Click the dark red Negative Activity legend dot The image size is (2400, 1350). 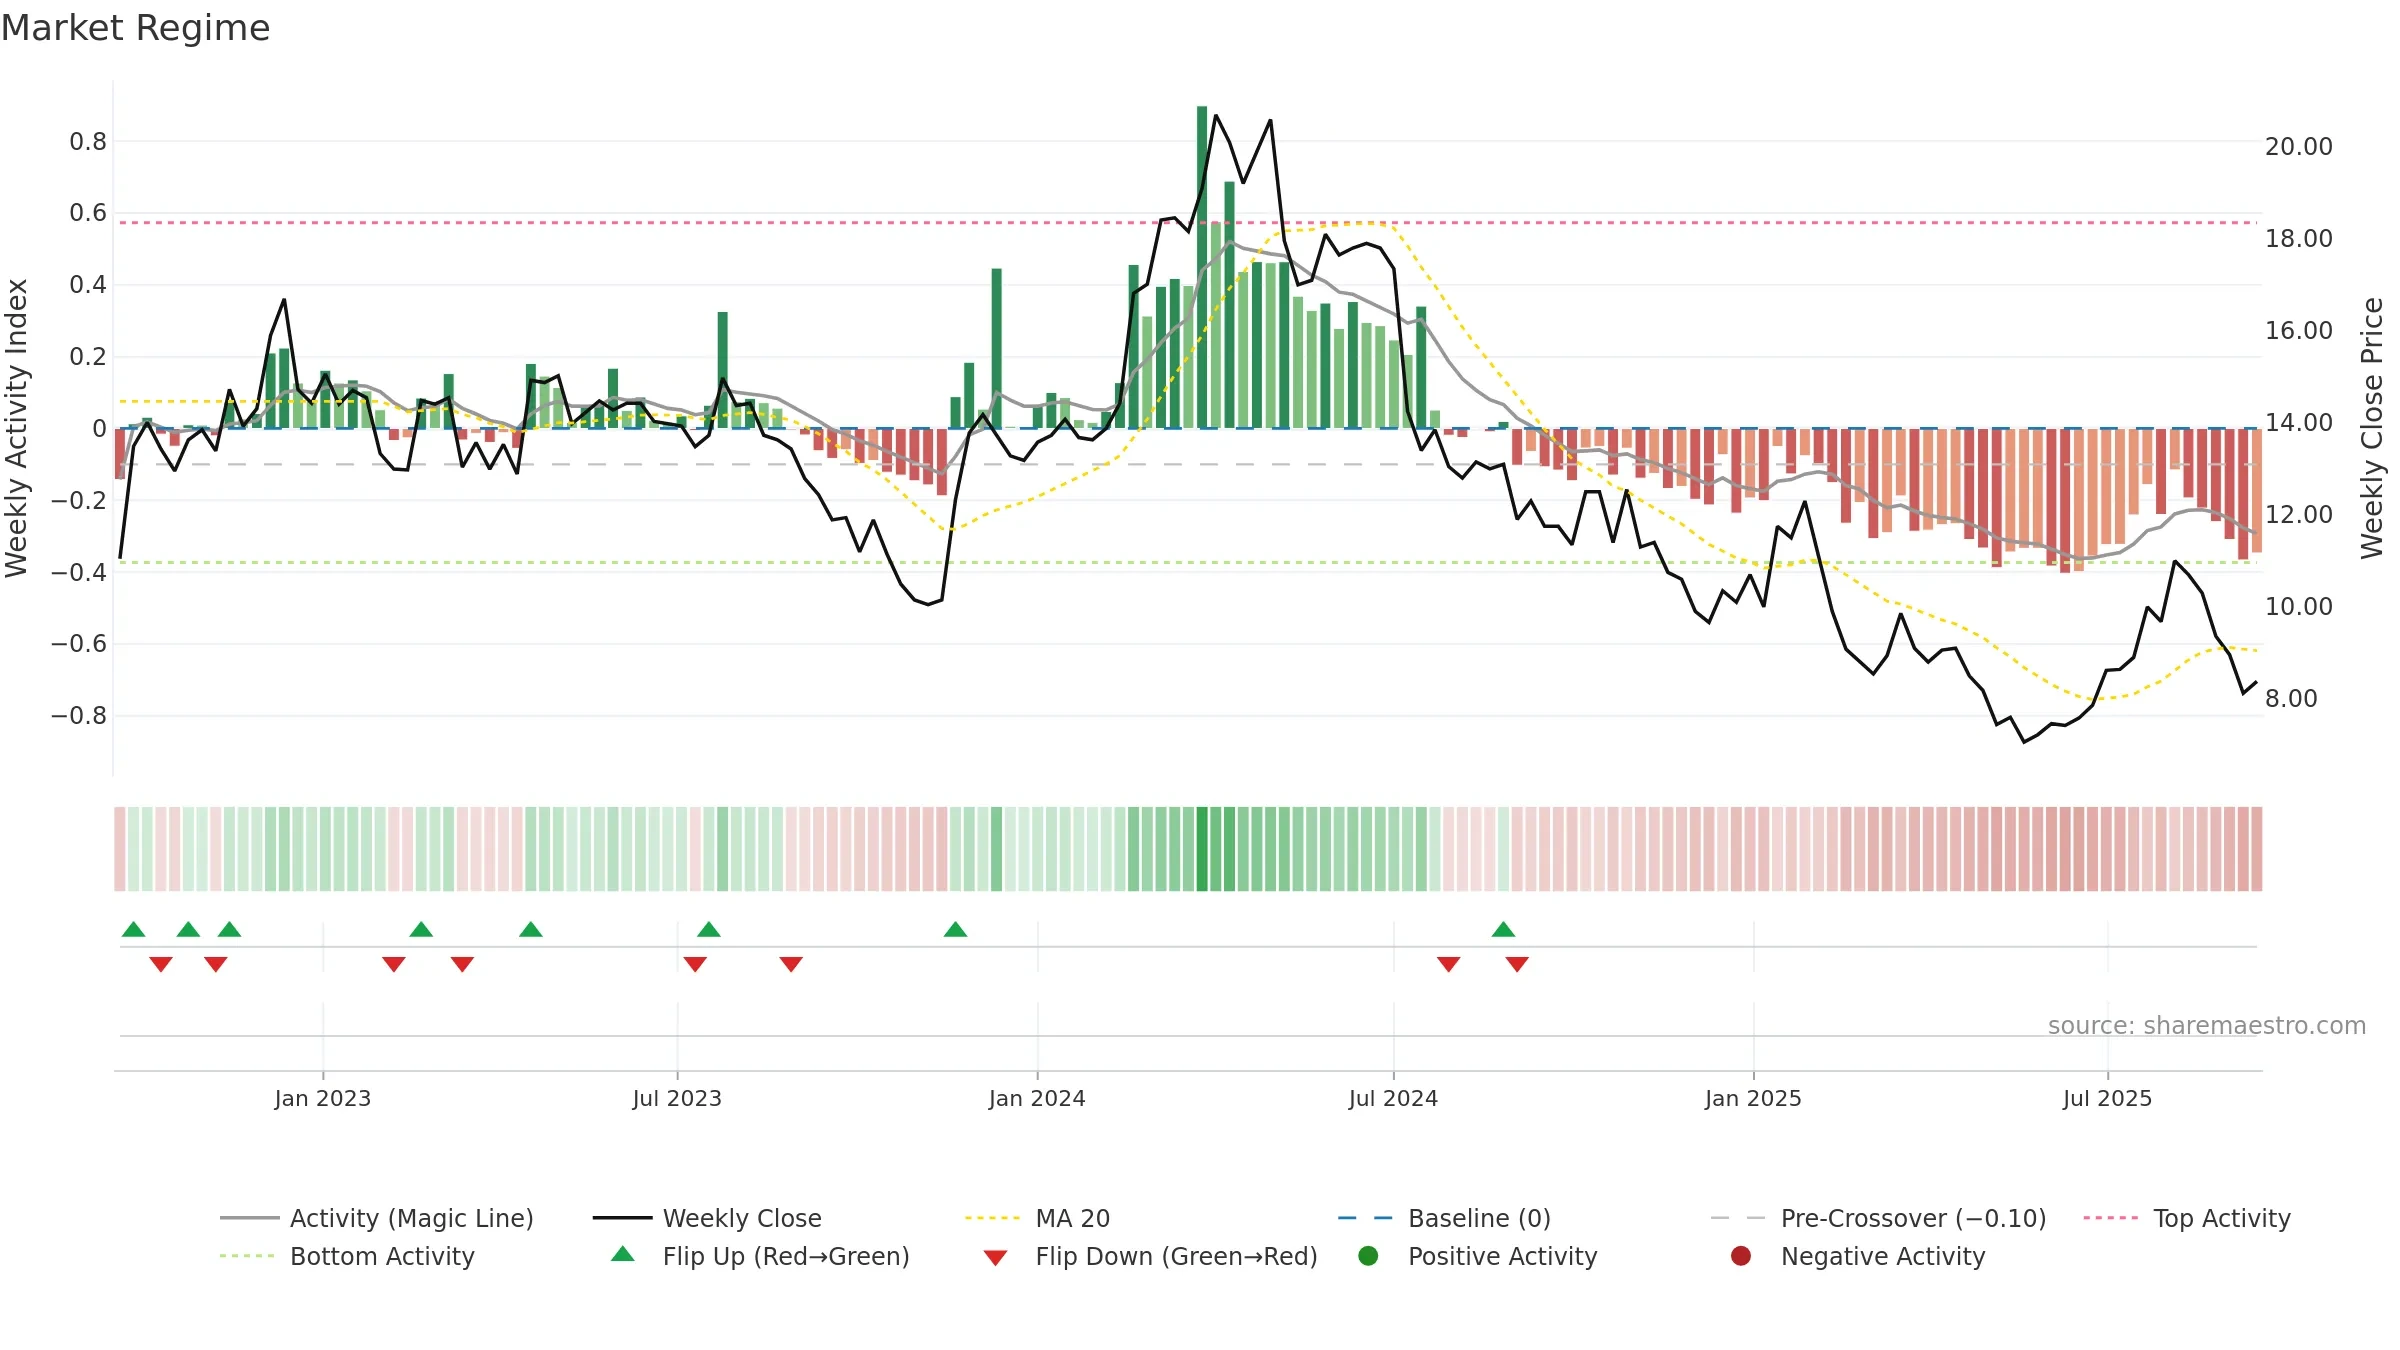(x=1741, y=1256)
